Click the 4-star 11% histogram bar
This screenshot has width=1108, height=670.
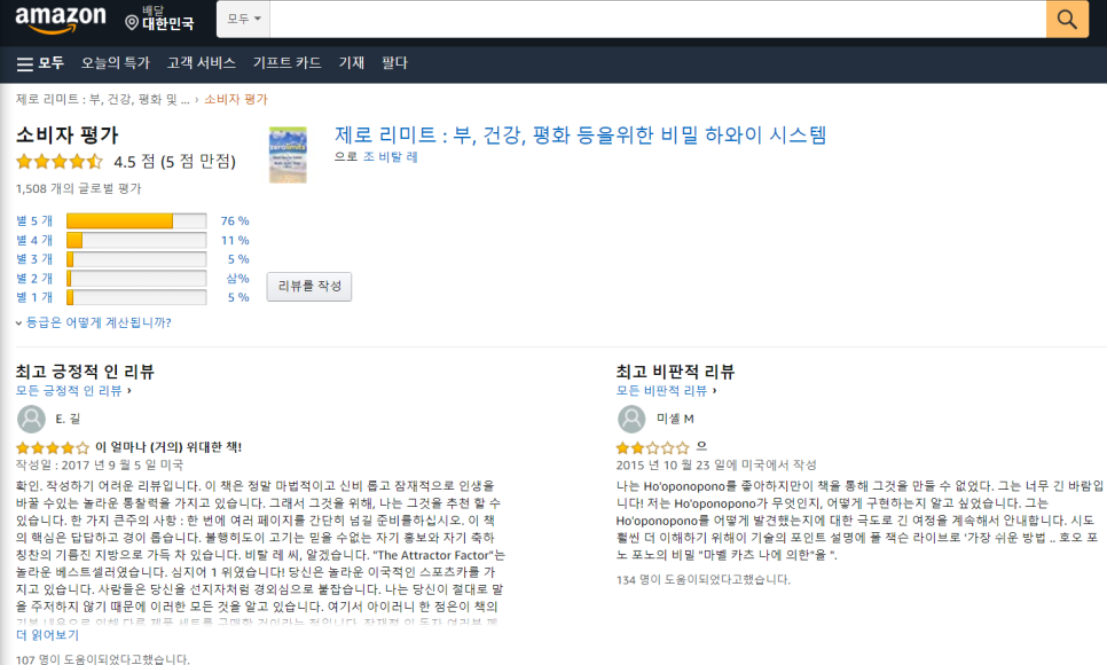(x=136, y=240)
